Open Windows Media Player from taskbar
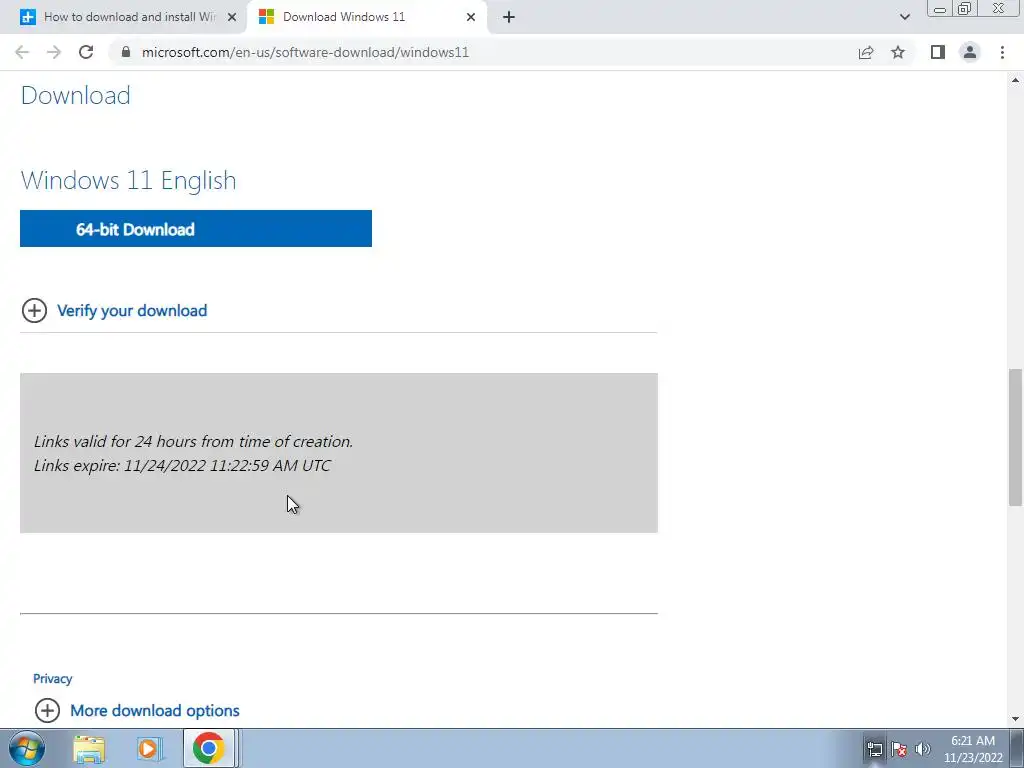Image resolution: width=1024 pixels, height=768 pixels. (x=149, y=749)
